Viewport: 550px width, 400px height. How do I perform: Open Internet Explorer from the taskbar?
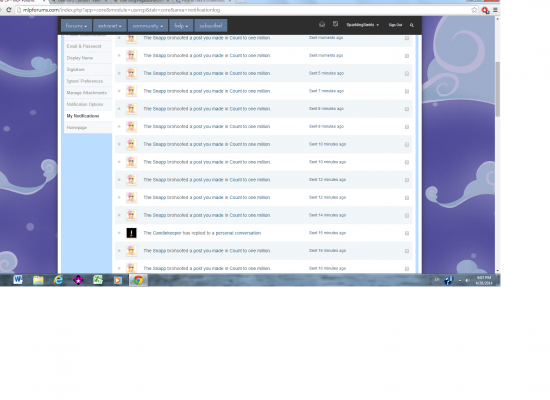coord(58,280)
